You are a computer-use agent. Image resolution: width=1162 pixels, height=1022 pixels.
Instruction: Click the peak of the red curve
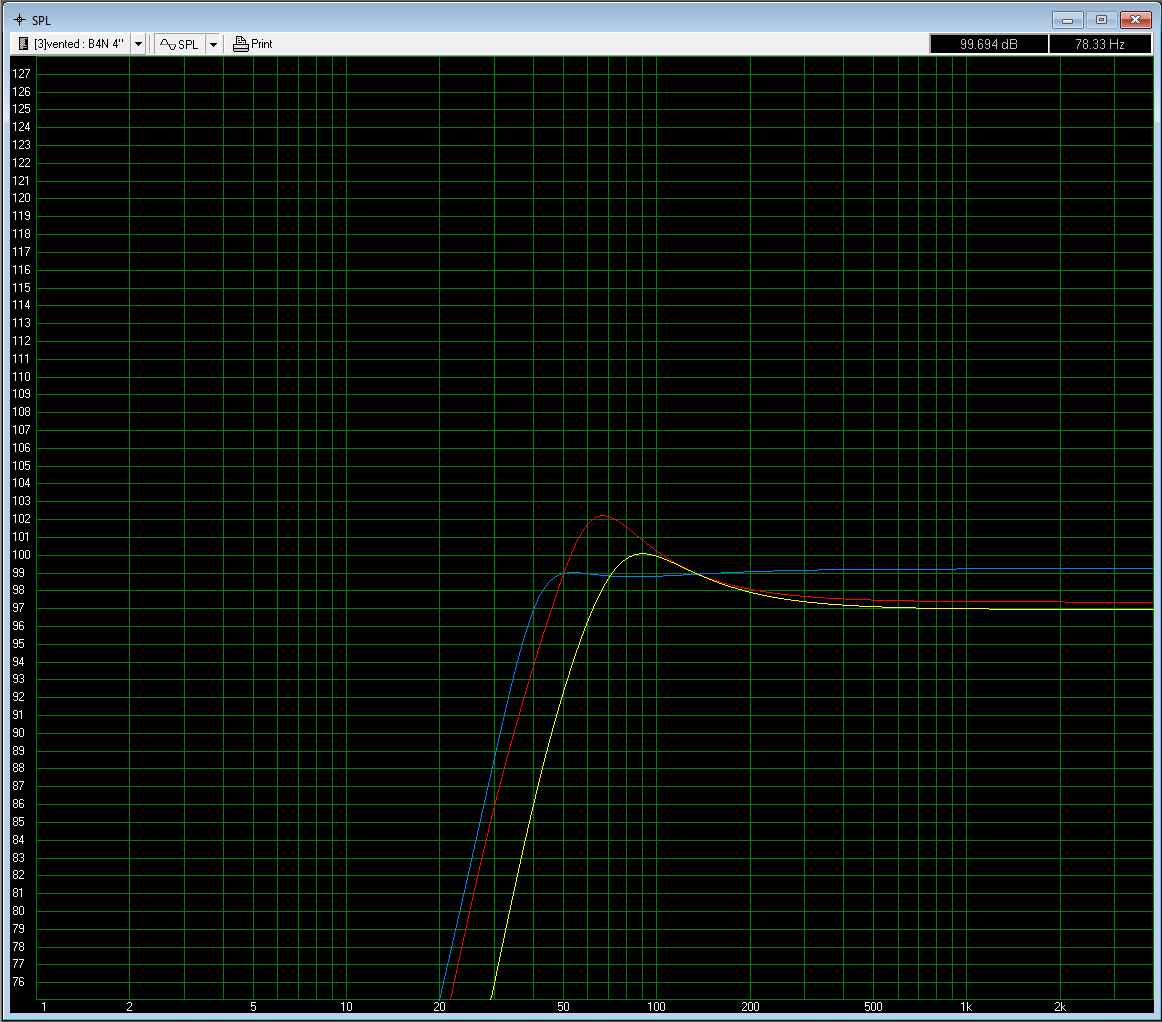point(602,516)
